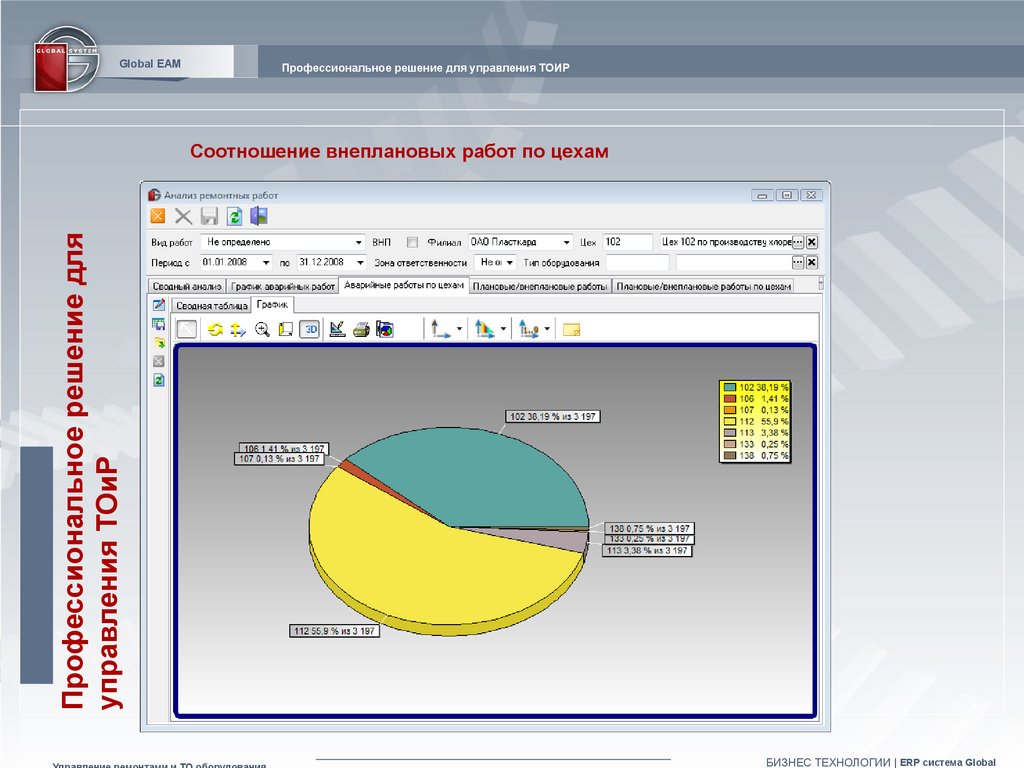Click the yellow 112 legend color swatch

pyautogui.click(x=729, y=421)
